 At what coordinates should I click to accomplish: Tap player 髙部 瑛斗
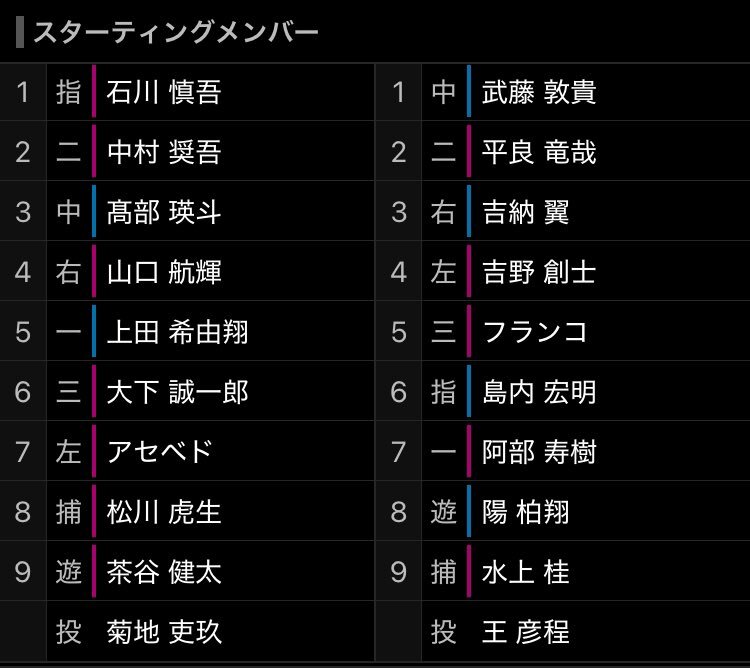164,212
